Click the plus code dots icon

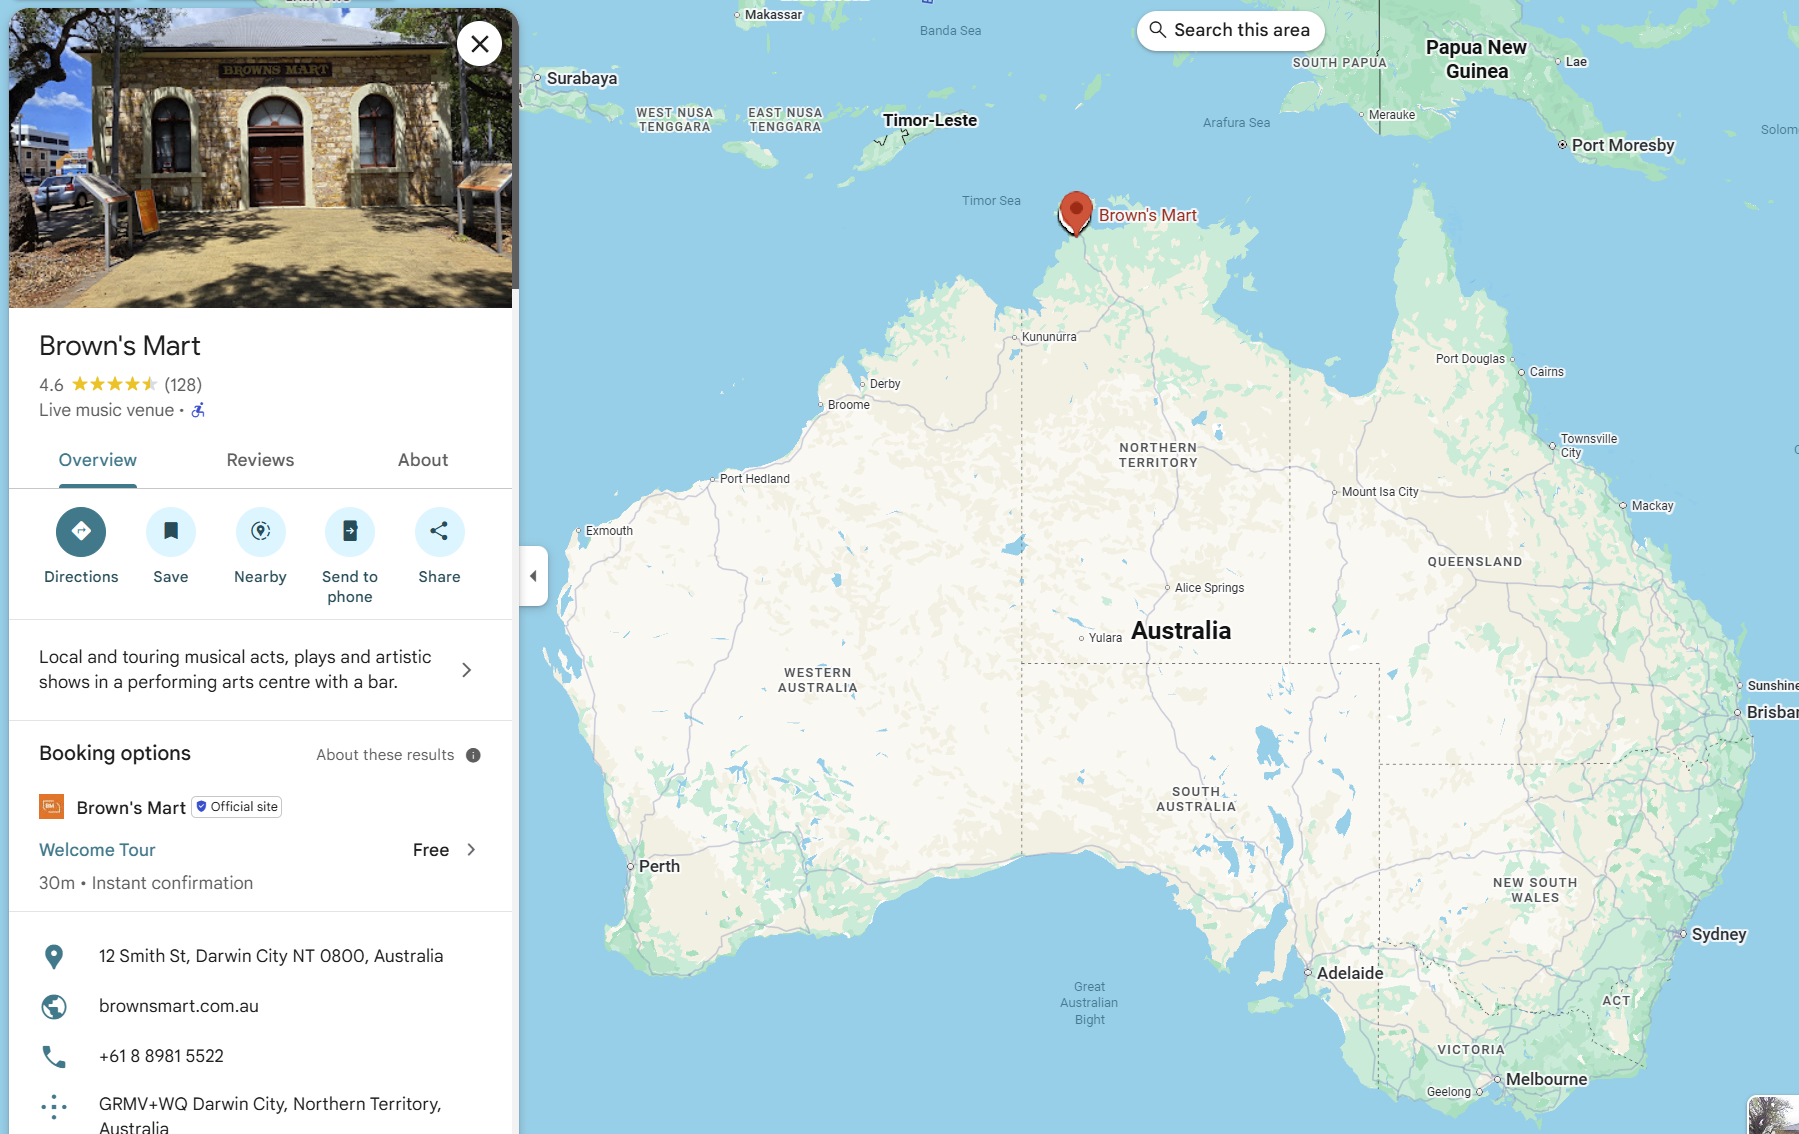click(x=54, y=1105)
